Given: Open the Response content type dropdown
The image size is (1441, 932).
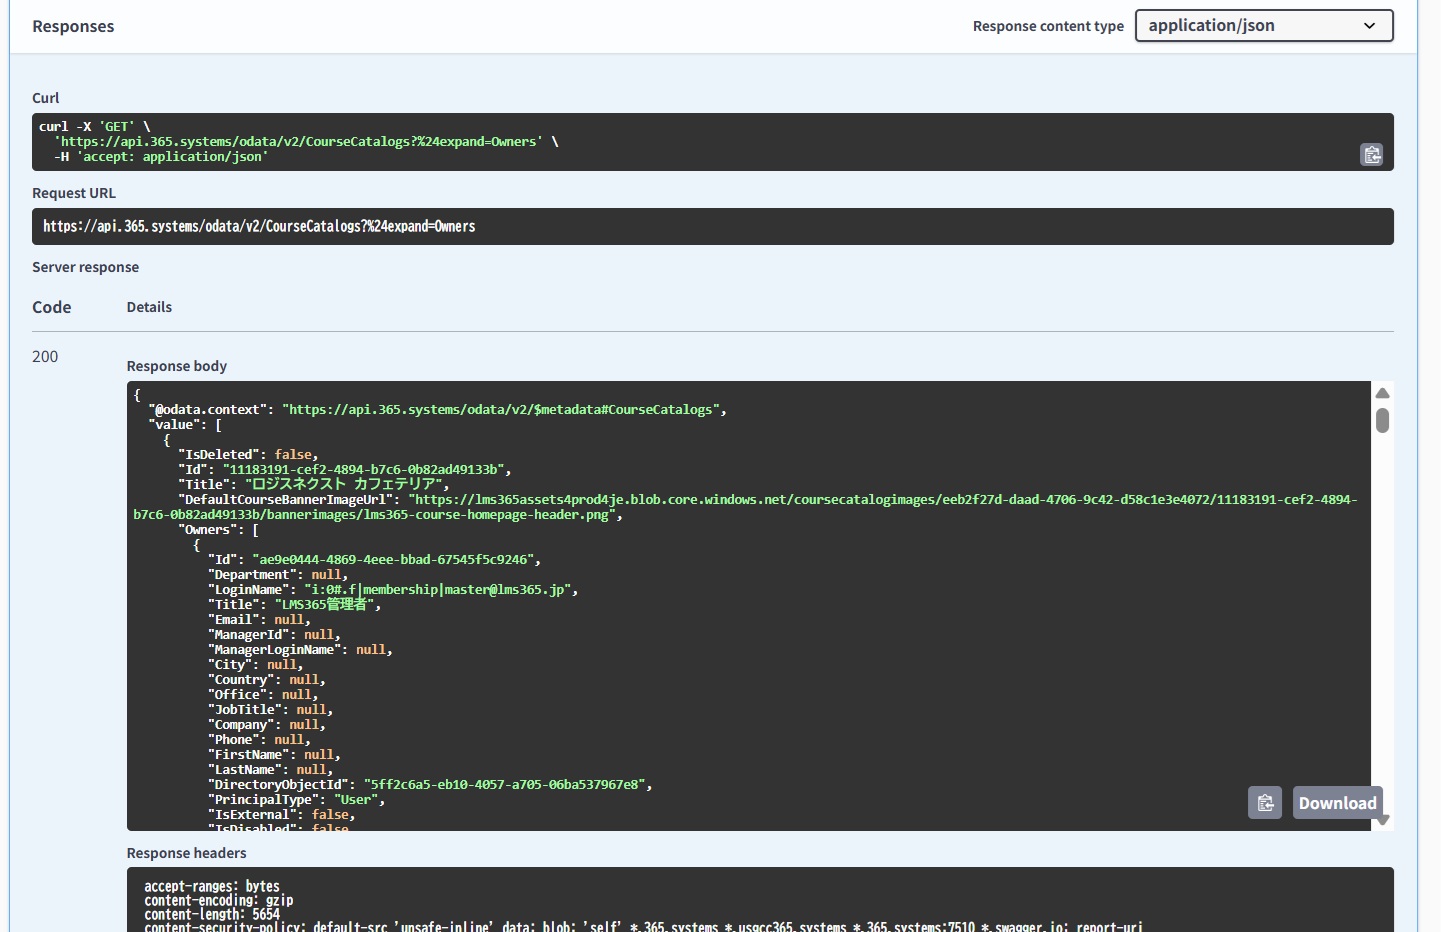Looking at the screenshot, I should click(x=1264, y=26).
